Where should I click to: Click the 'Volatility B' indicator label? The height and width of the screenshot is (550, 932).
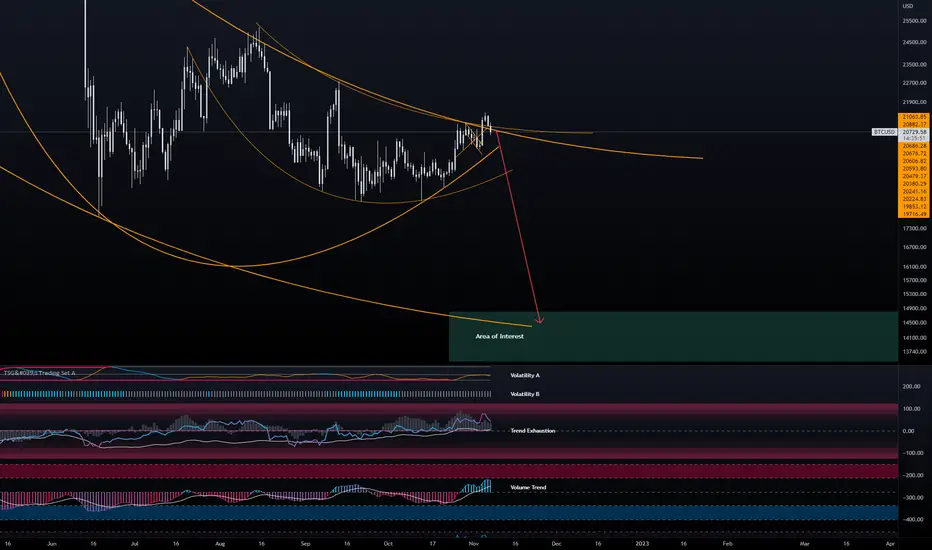point(525,394)
